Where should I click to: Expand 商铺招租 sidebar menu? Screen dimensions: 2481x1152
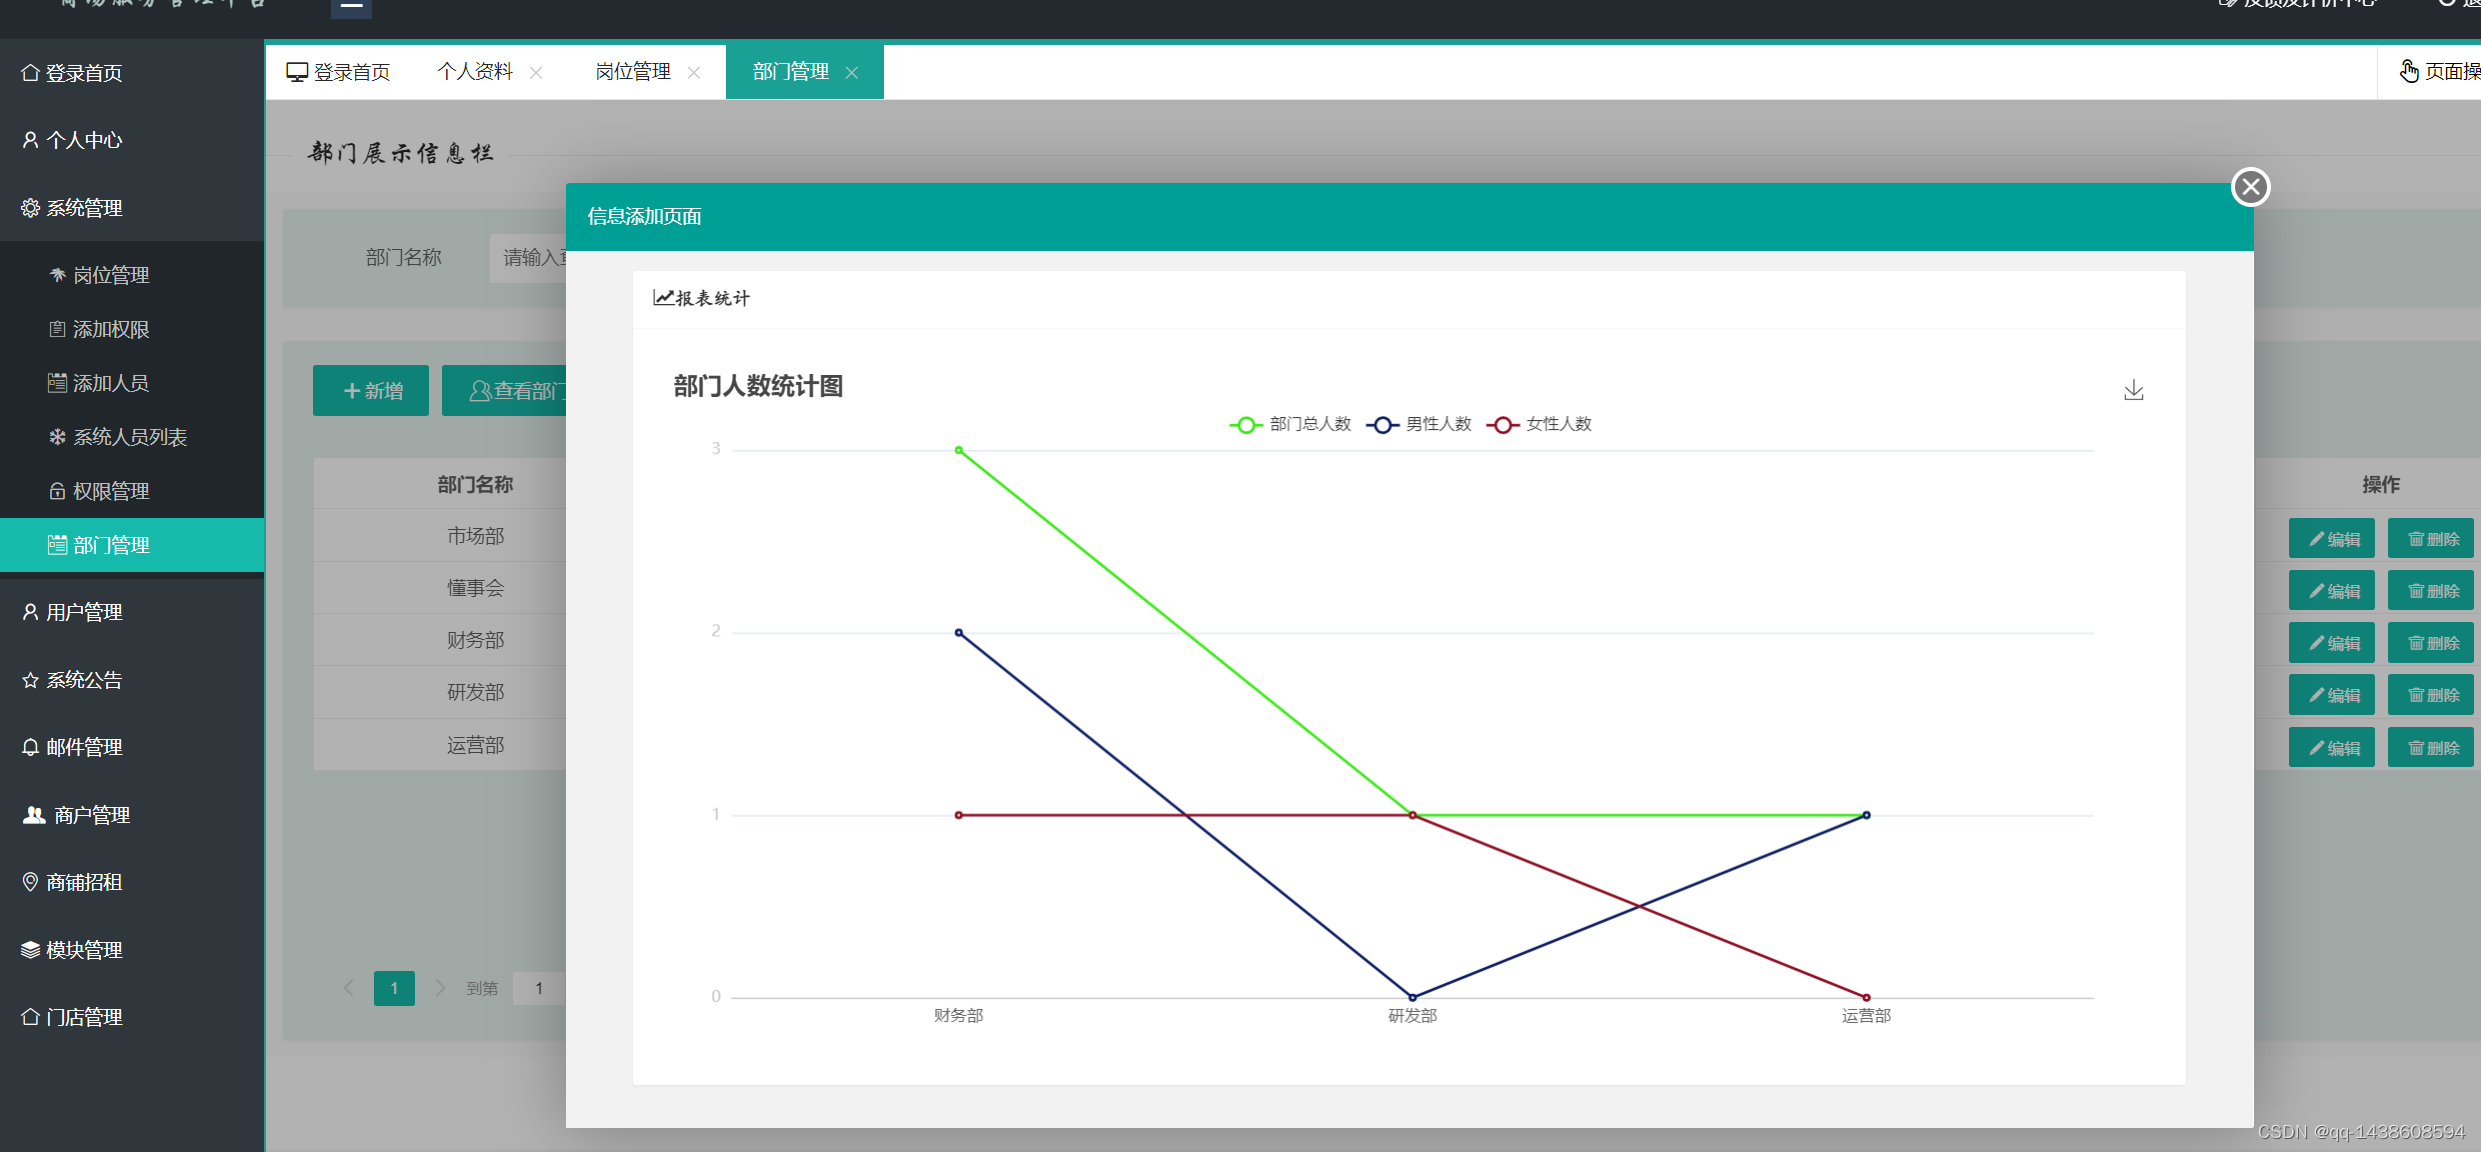pyautogui.click(x=132, y=882)
